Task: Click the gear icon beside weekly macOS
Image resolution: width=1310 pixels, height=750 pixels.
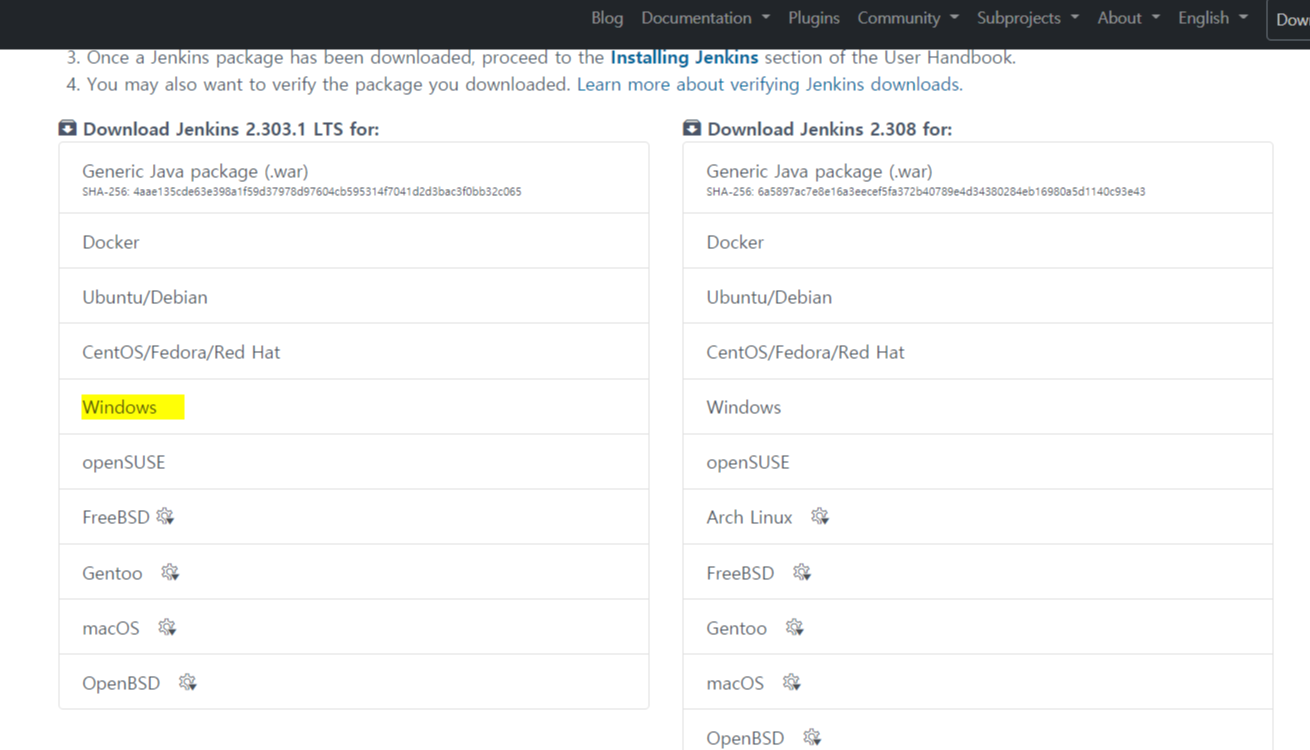Action: coord(791,682)
